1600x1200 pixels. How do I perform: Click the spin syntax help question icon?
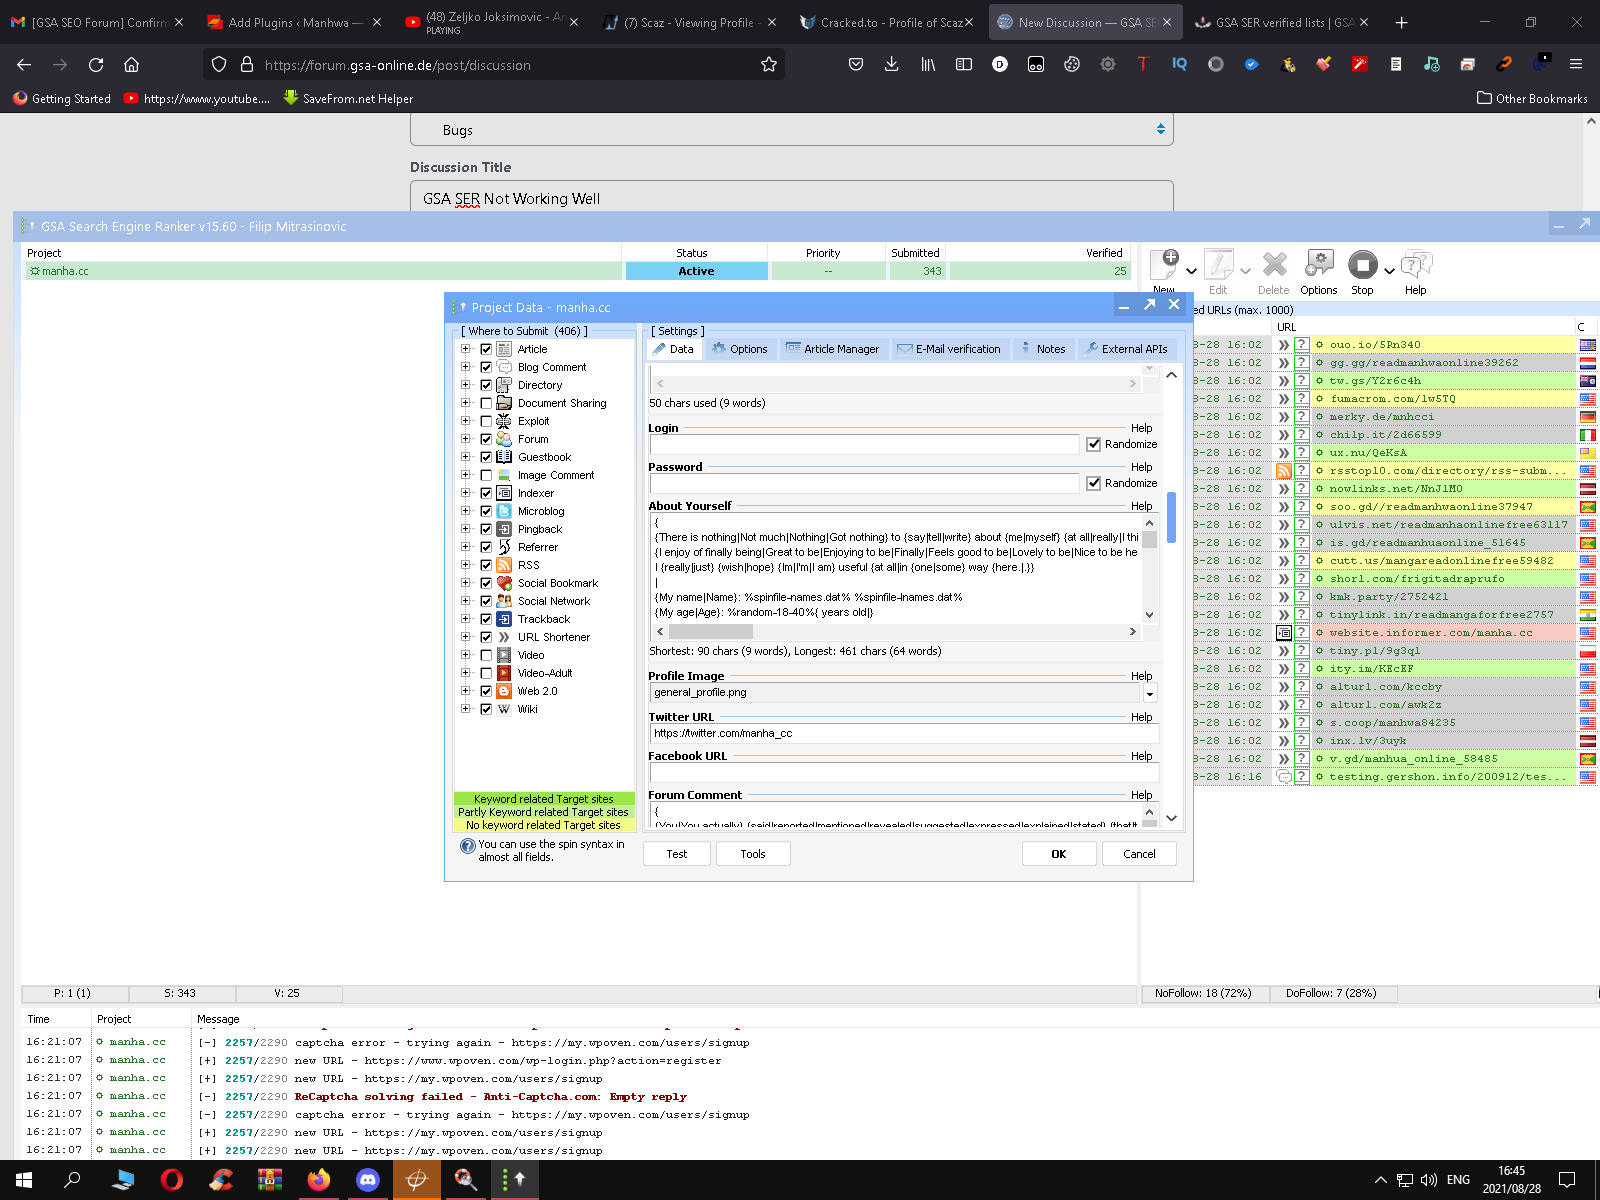pos(467,846)
